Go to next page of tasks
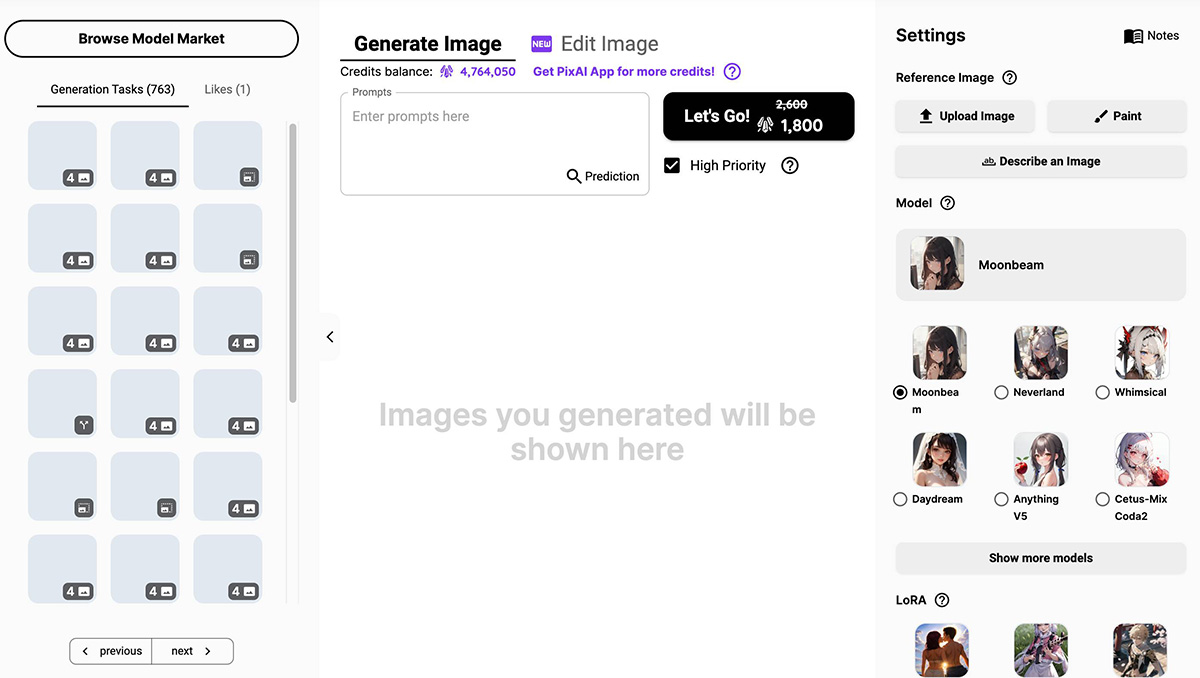The height and width of the screenshot is (678, 1200). (x=192, y=651)
